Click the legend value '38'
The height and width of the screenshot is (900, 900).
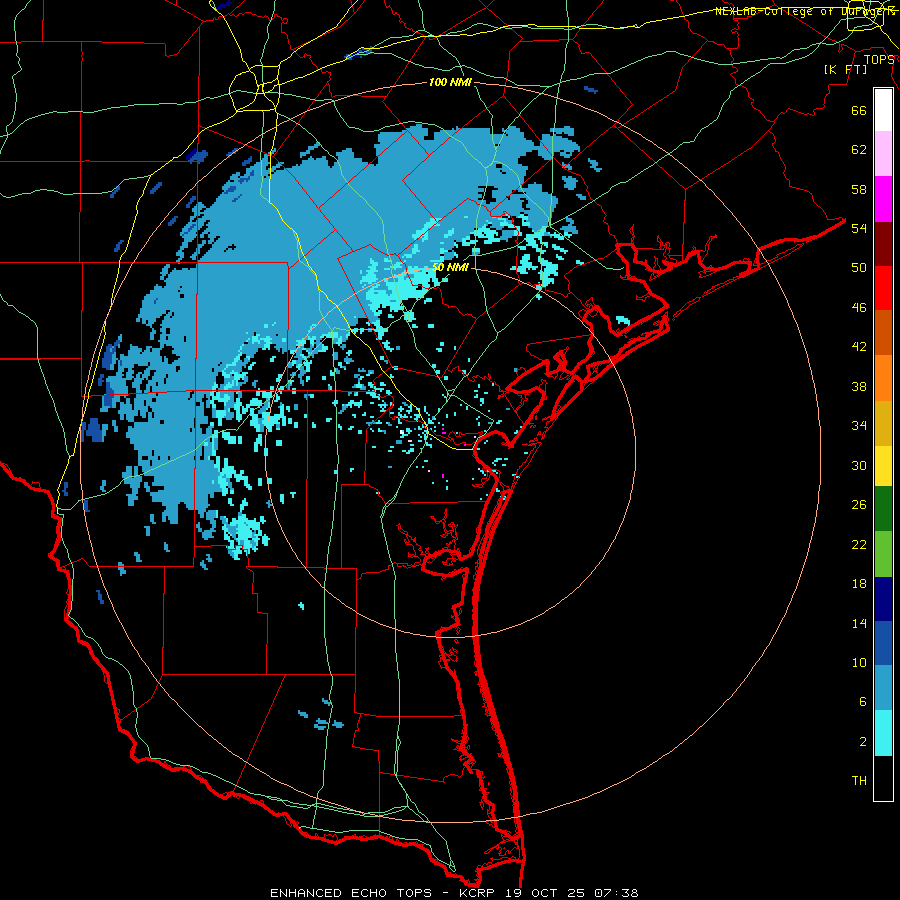(859, 386)
